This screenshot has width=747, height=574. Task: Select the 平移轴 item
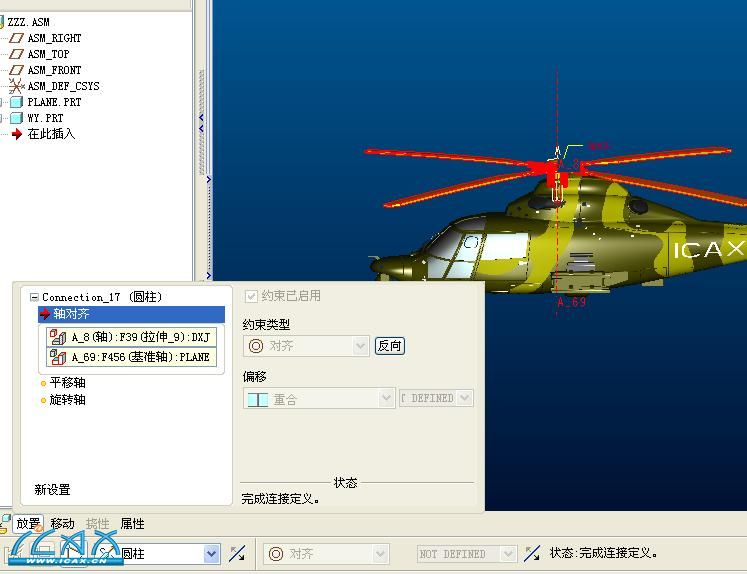tap(68, 383)
